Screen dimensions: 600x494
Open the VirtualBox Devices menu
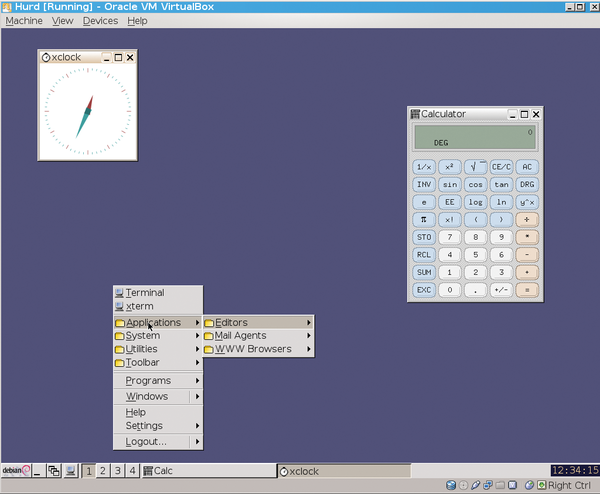point(100,21)
